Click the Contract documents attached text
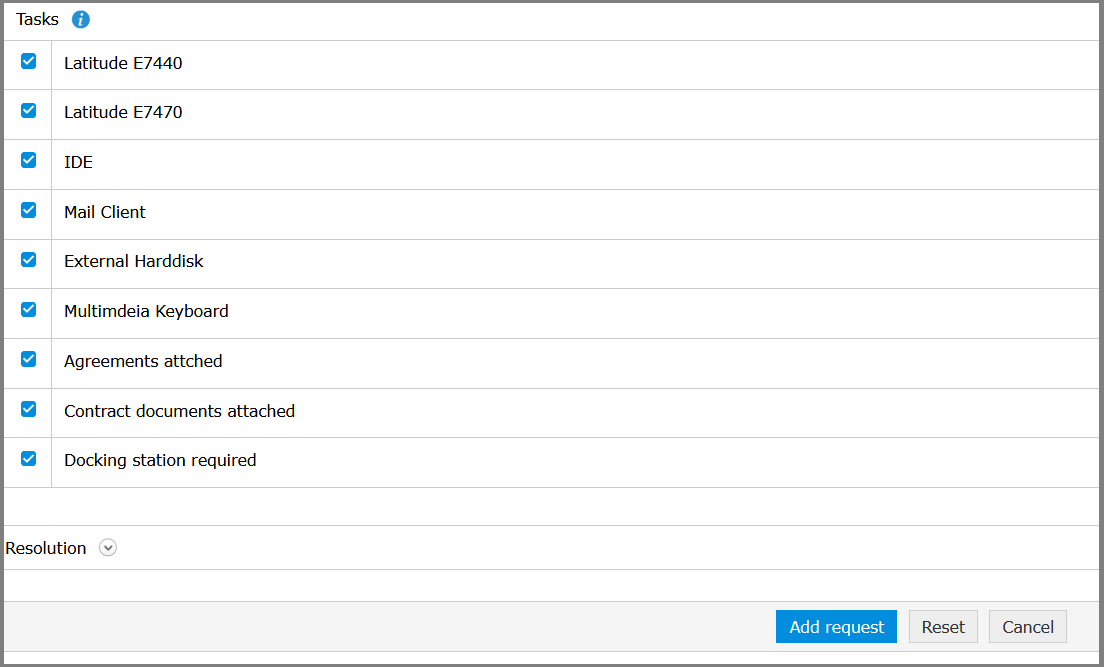The width and height of the screenshot is (1104, 667). tap(180, 411)
